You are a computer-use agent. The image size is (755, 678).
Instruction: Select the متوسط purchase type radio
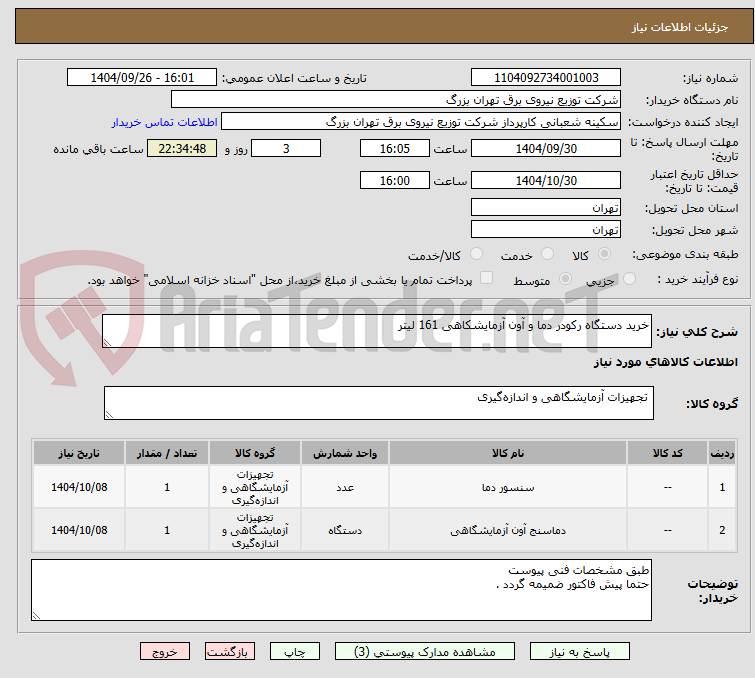pos(565,279)
